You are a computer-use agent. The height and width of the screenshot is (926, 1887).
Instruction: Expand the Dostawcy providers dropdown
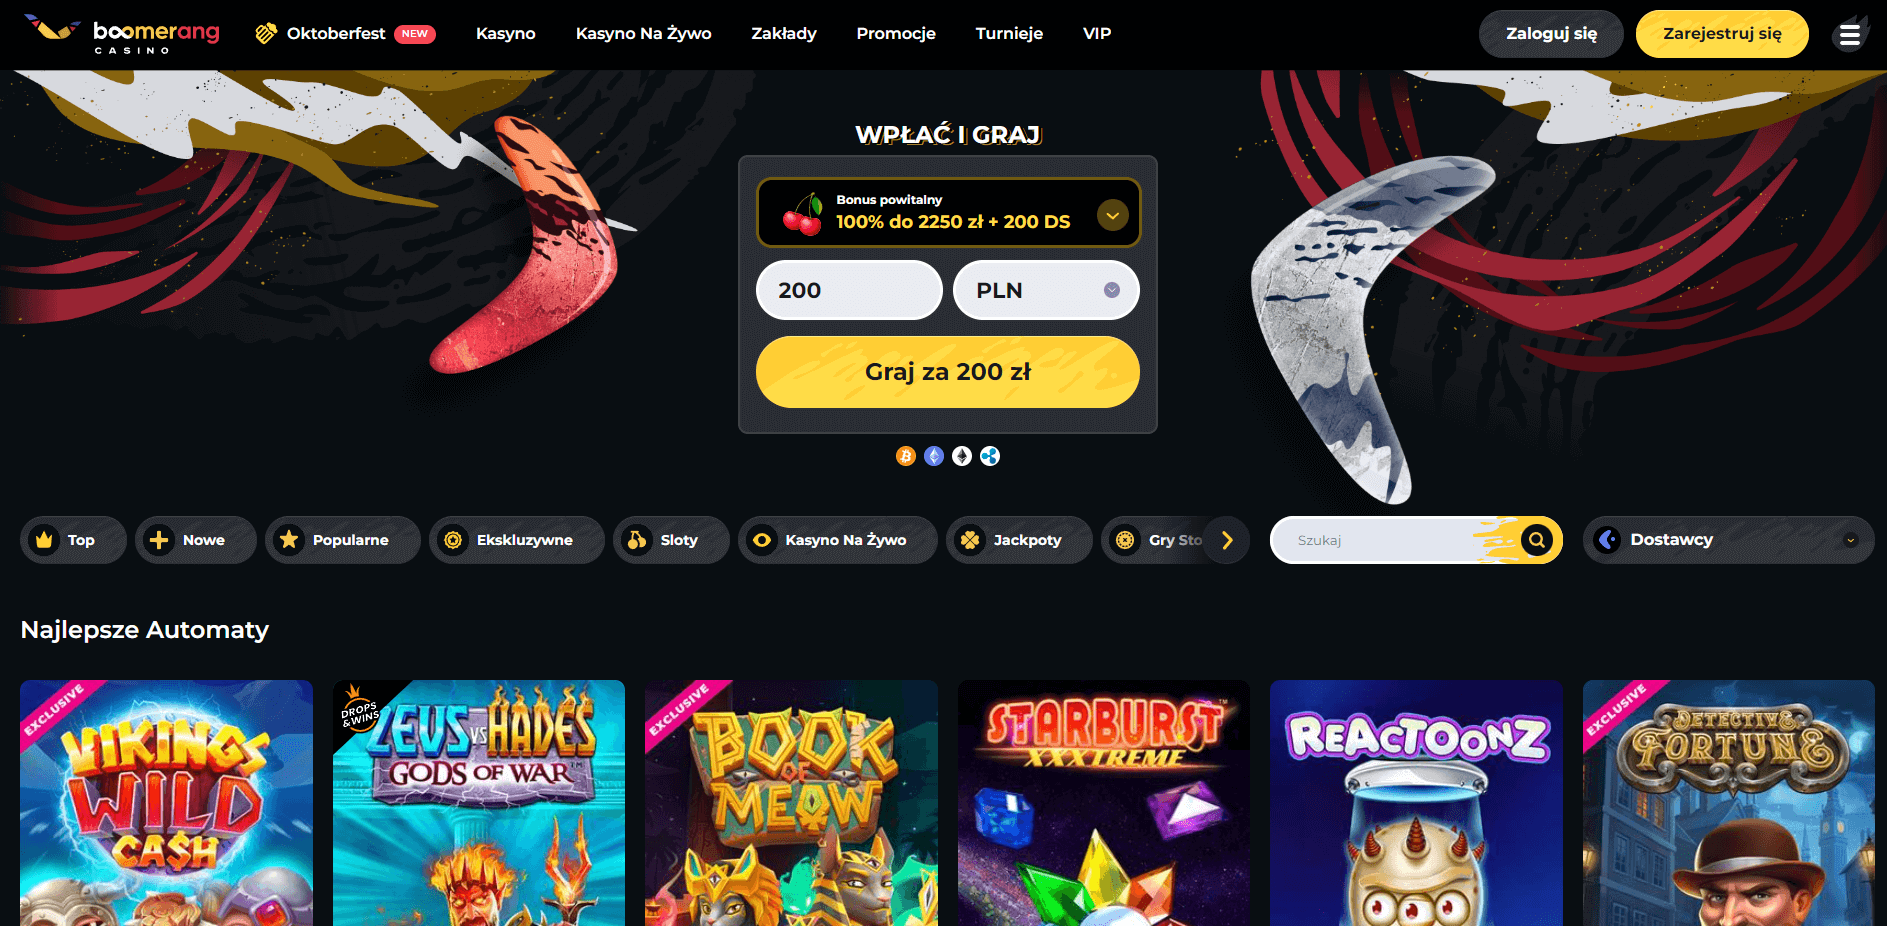(1728, 540)
